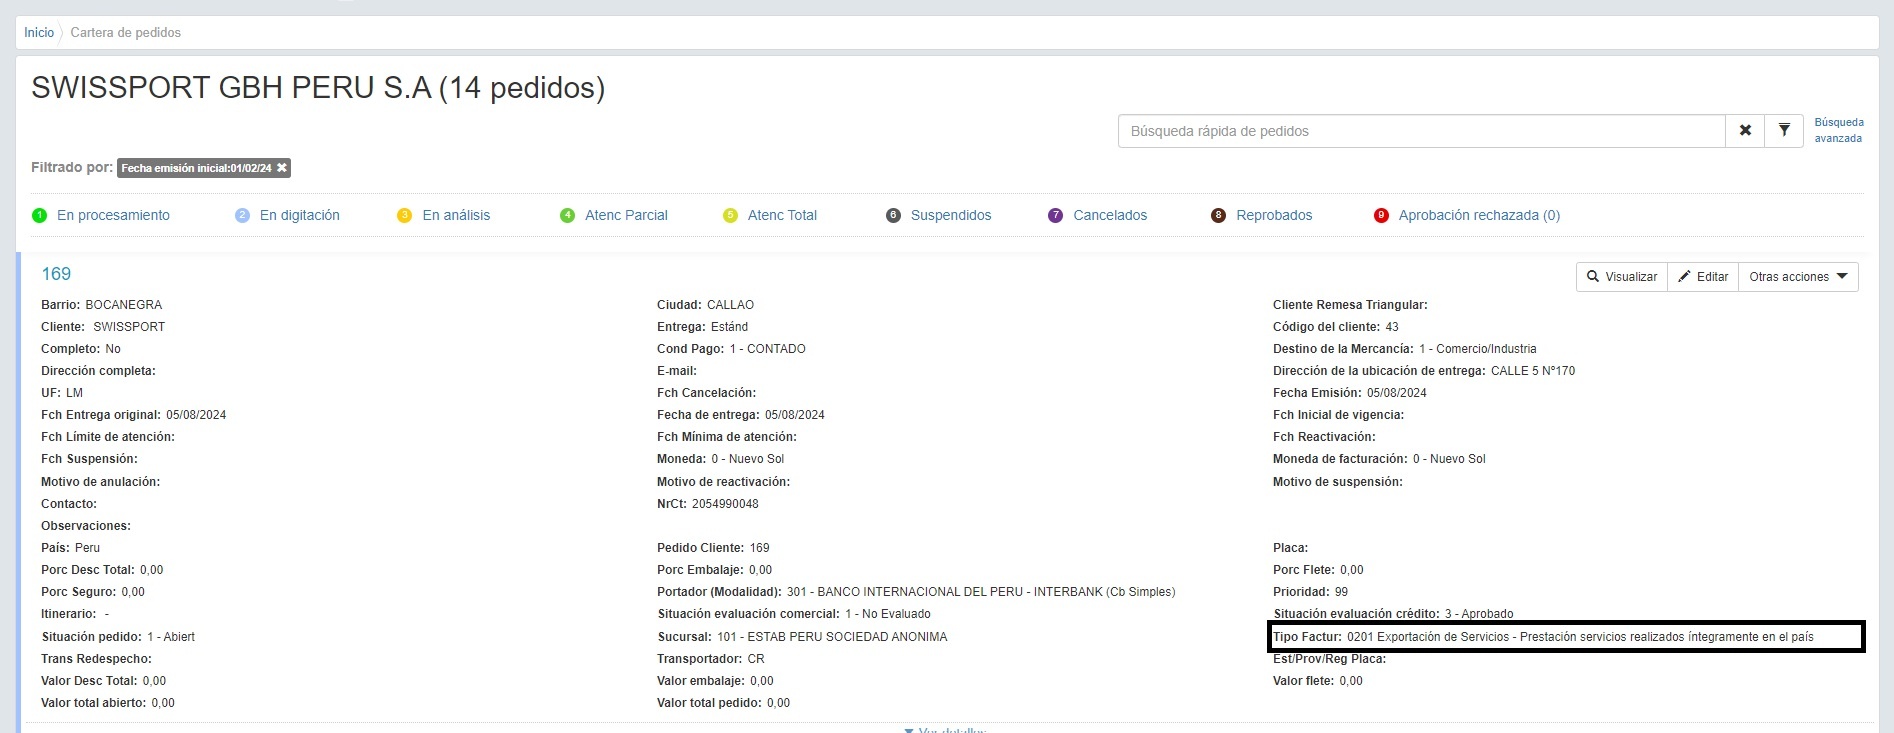Select the Cond Pago value 1 - CONTADO
1894x733 pixels.
[x=768, y=349]
